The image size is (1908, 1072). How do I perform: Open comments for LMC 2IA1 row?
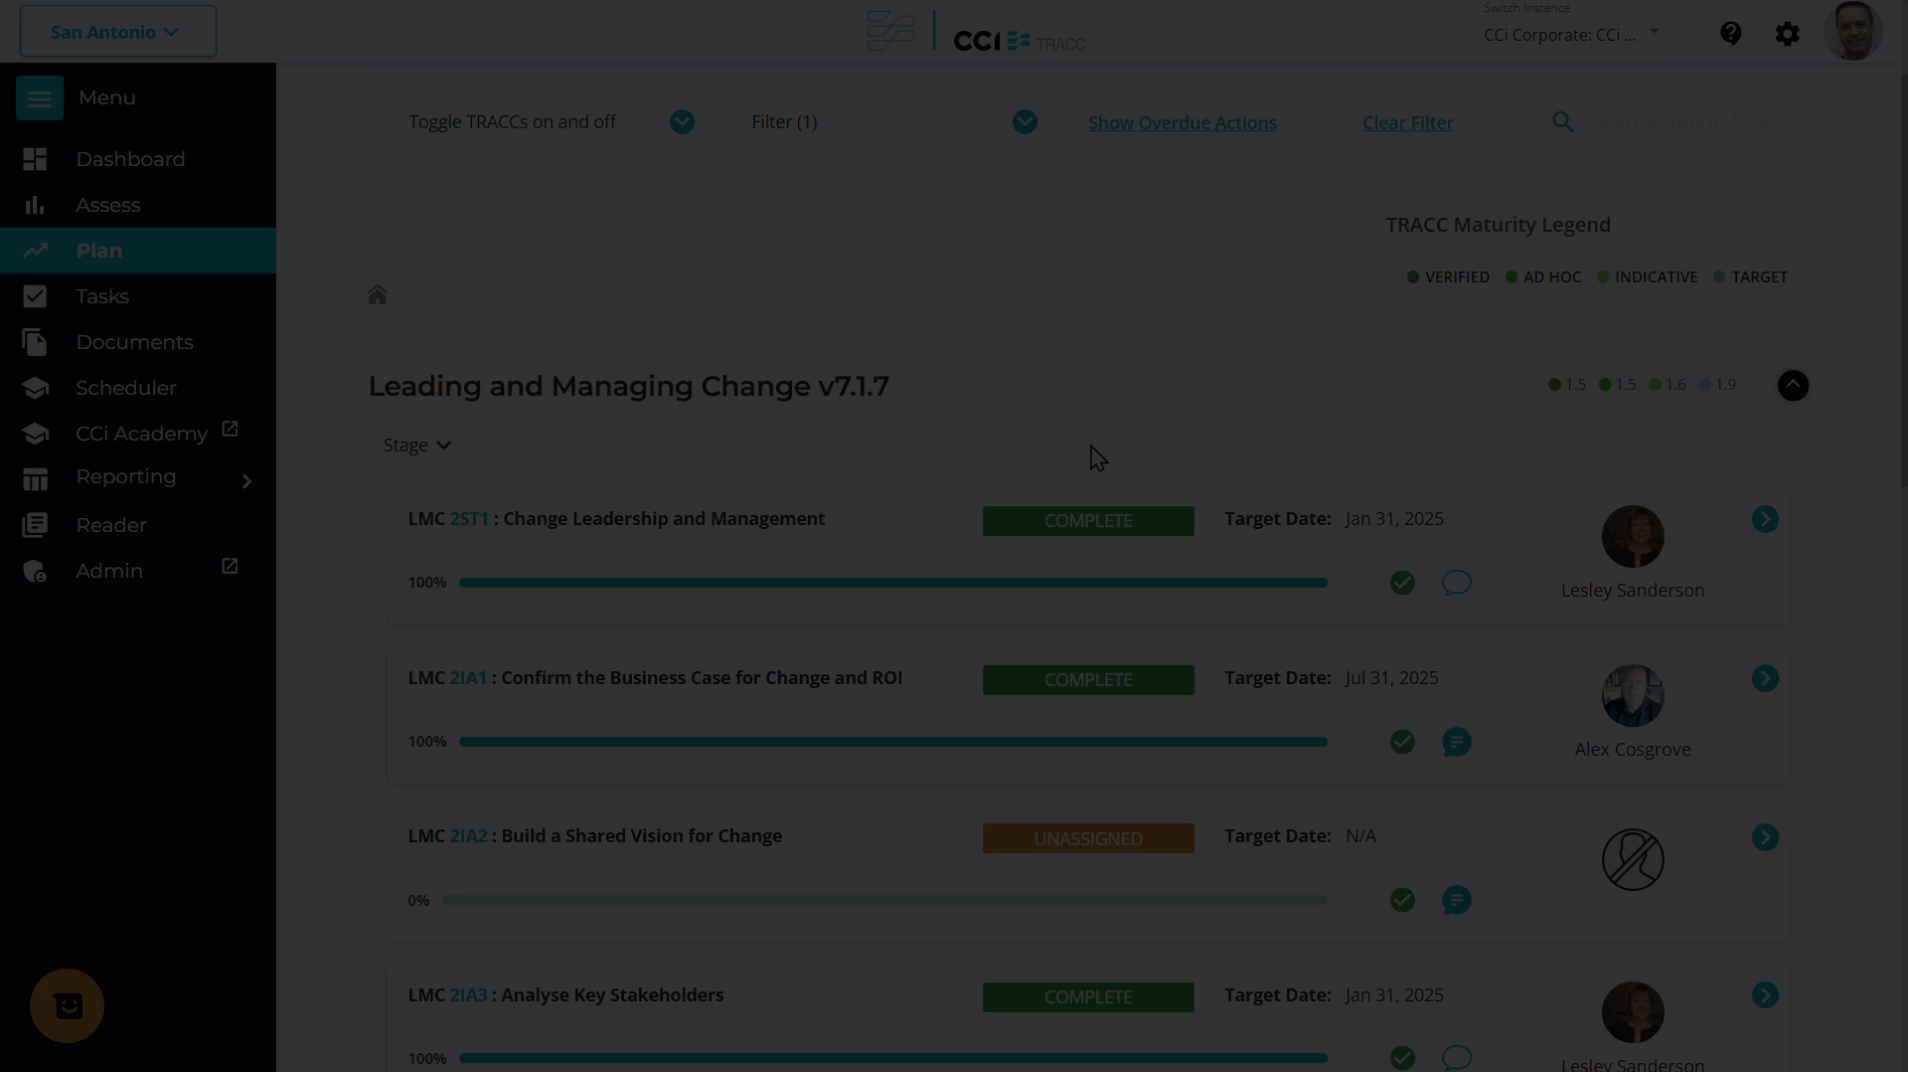point(1456,742)
